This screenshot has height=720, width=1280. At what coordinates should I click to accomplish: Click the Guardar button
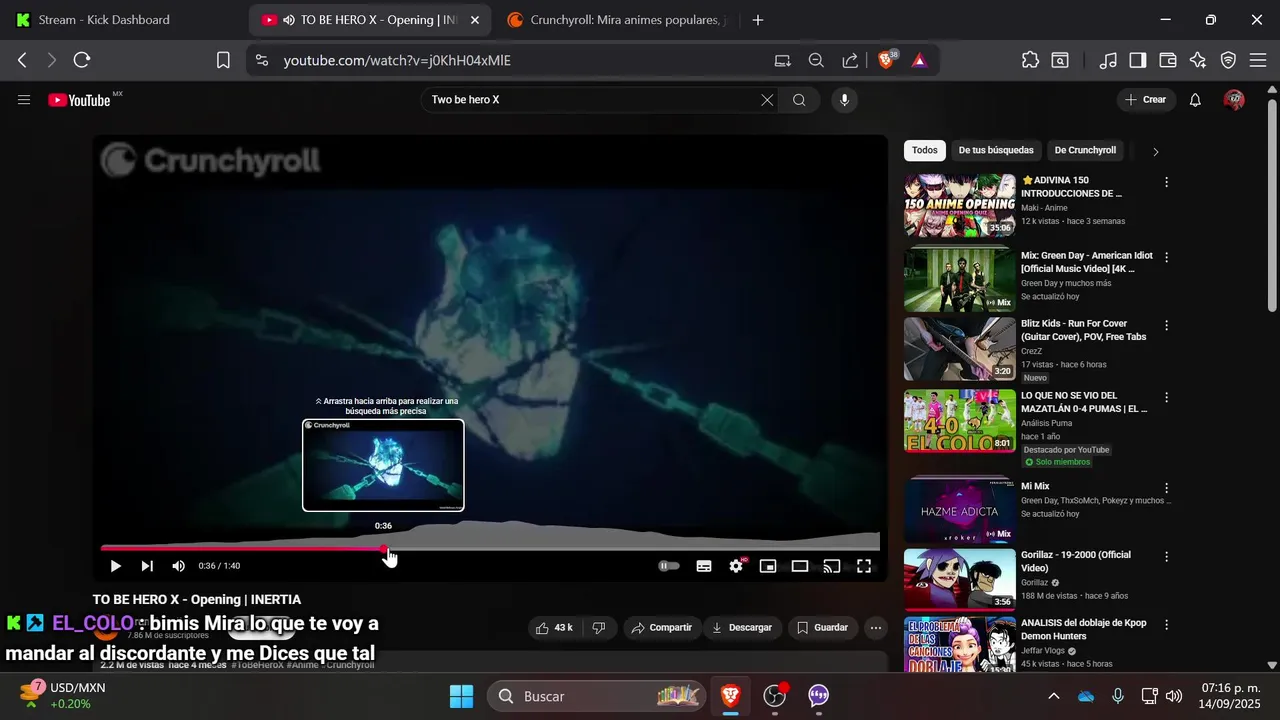coord(822,628)
